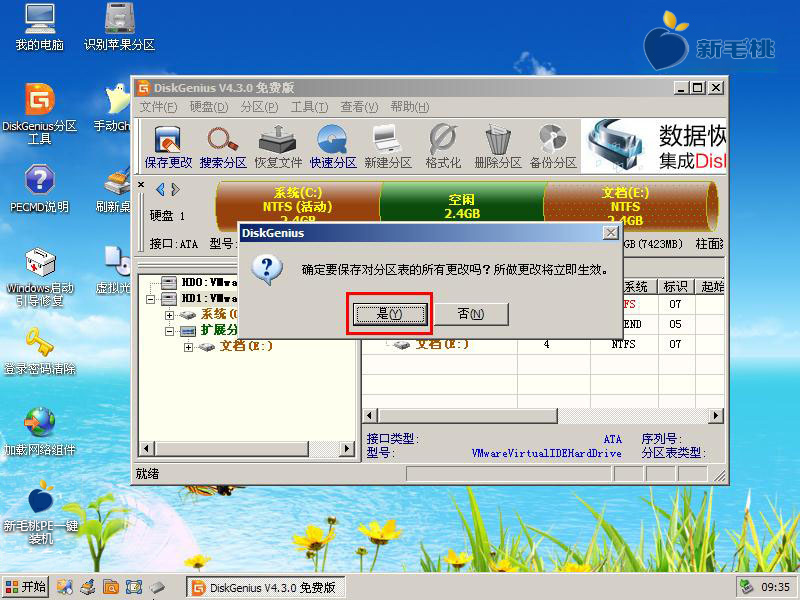Click the gray drive quick launch icon

click(x=157, y=587)
